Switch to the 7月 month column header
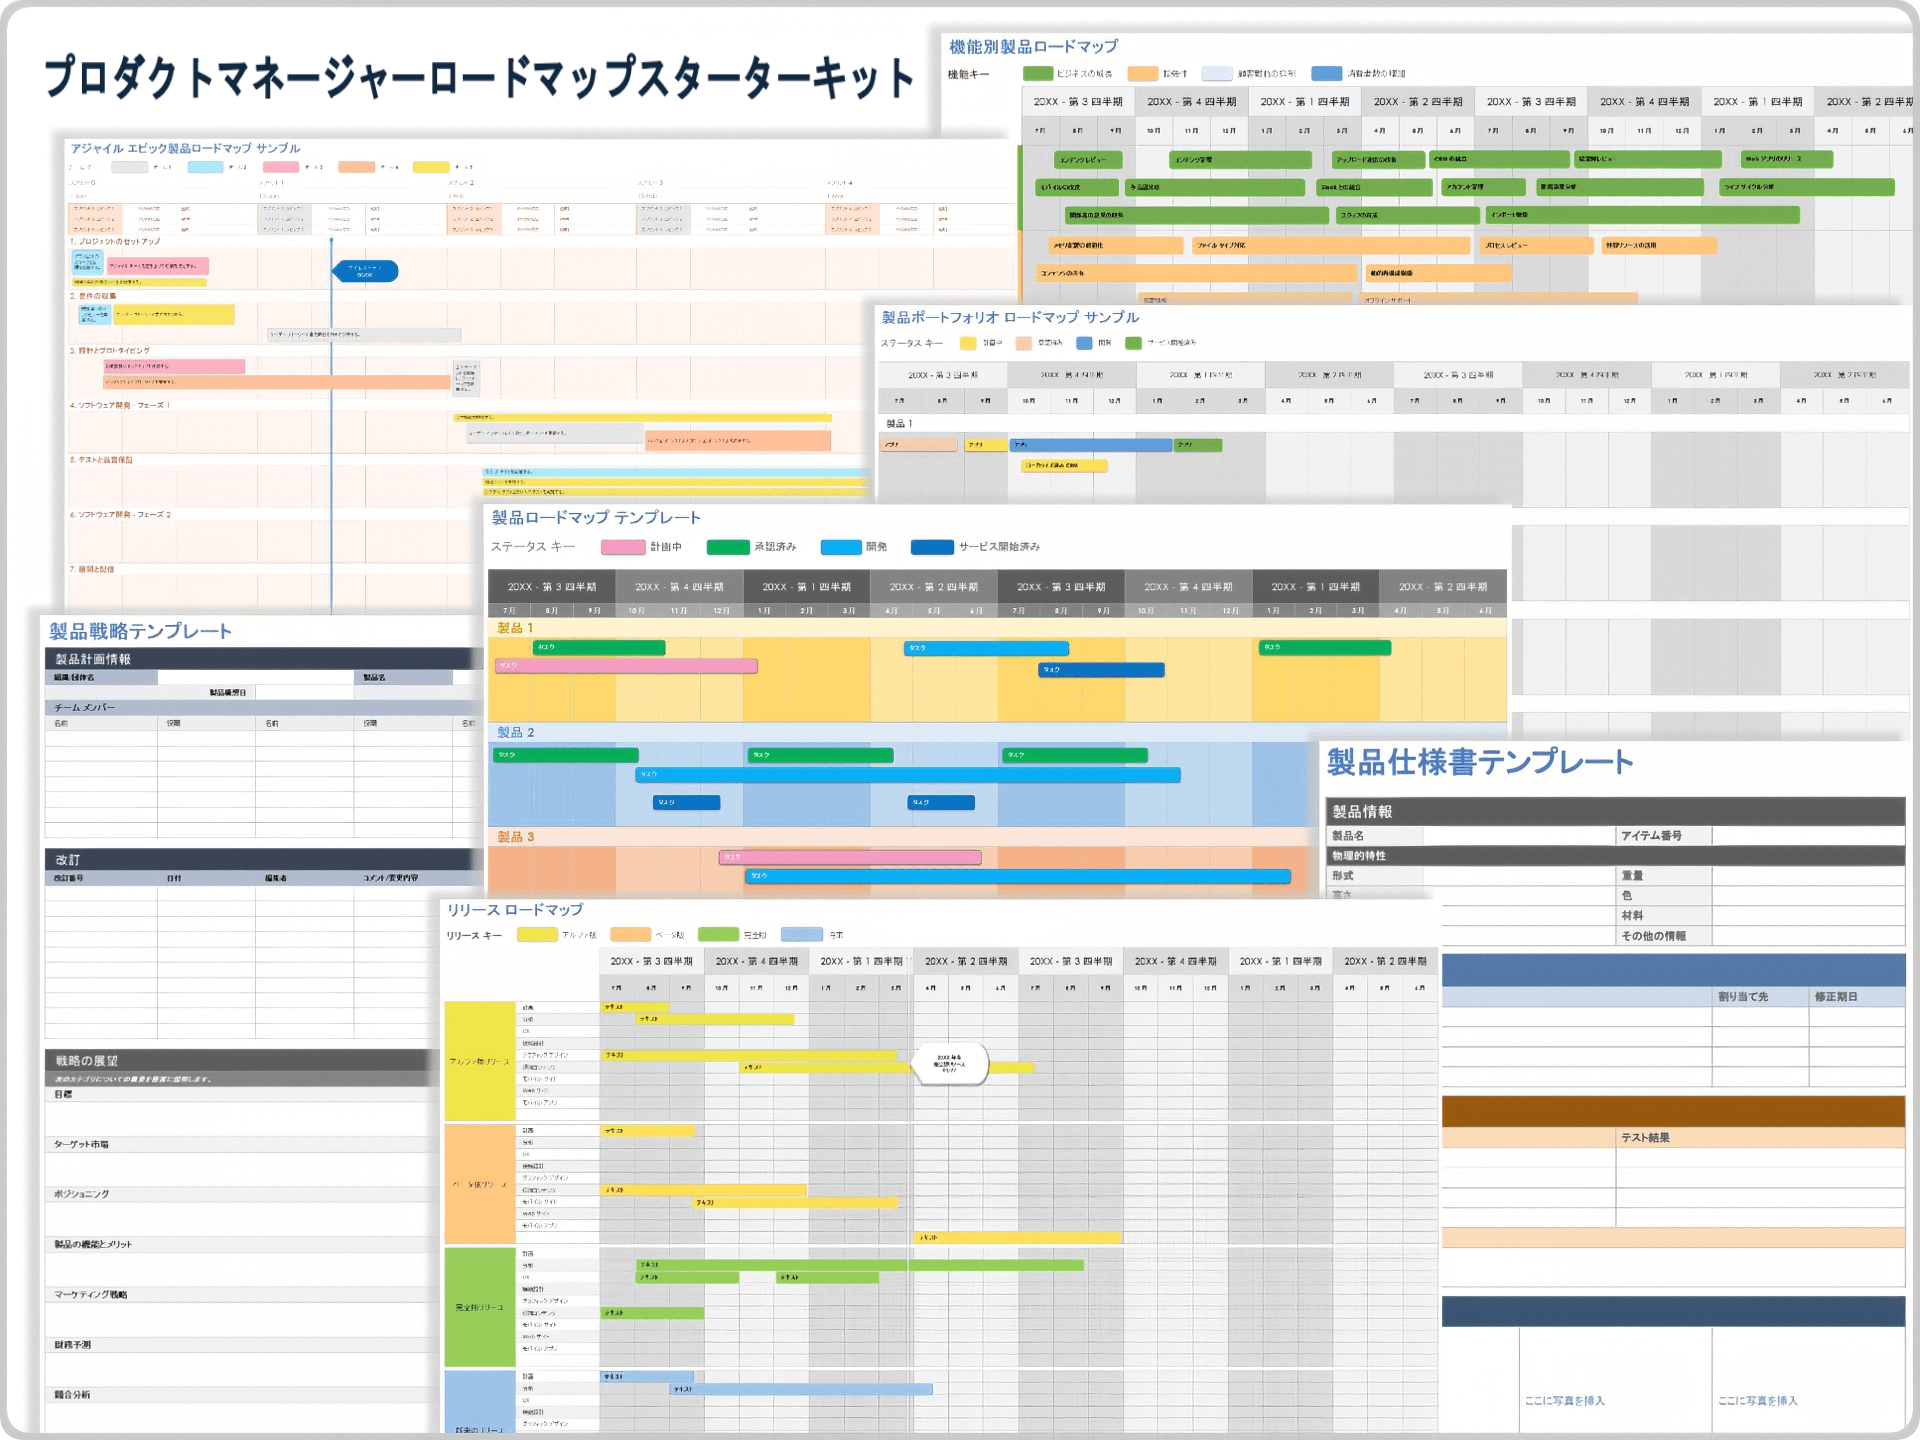 508,608
